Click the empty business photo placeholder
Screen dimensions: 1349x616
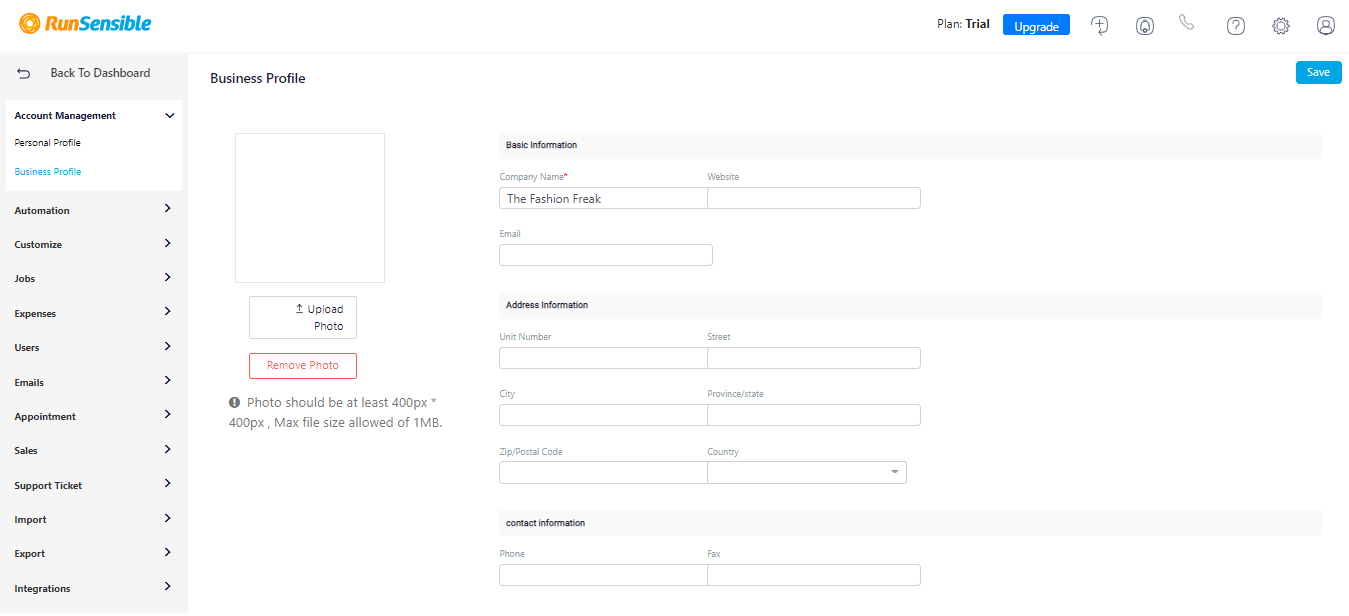coord(310,208)
